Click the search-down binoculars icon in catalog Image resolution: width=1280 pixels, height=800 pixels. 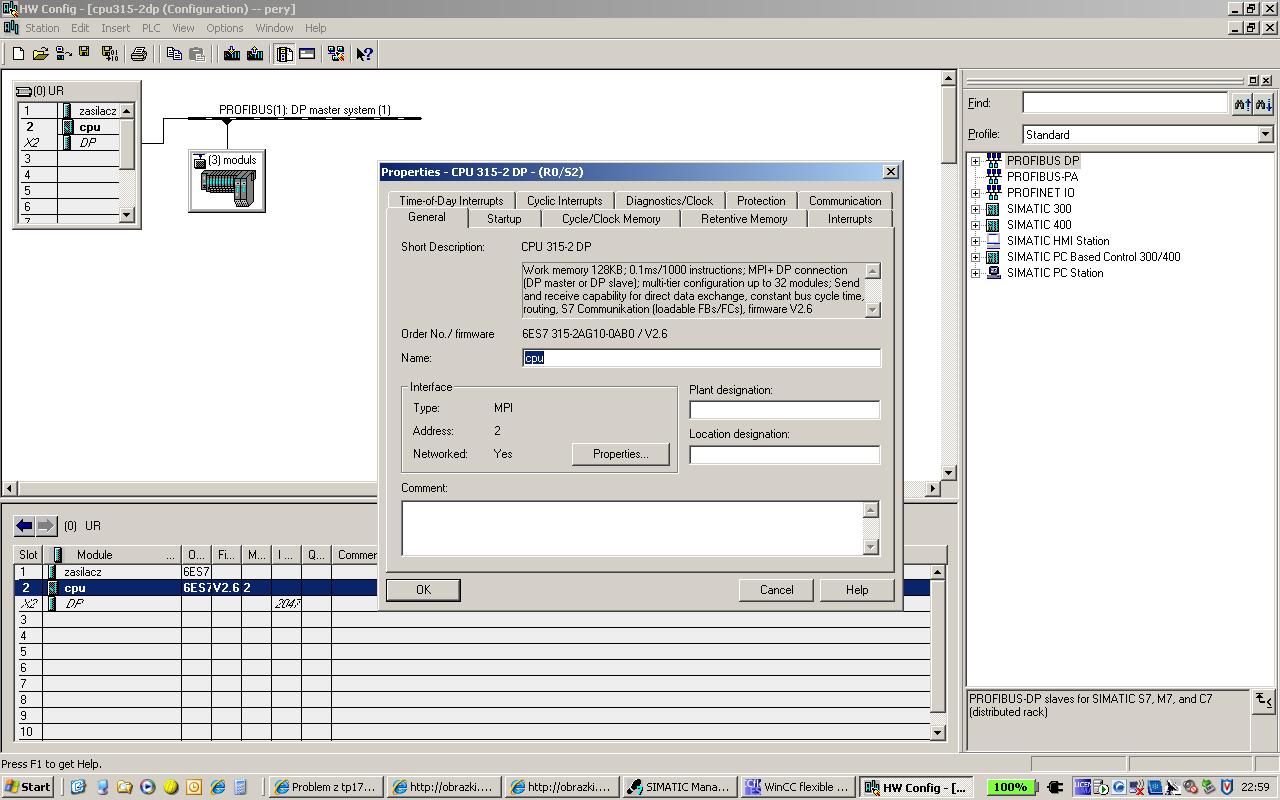pos(1264,103)
